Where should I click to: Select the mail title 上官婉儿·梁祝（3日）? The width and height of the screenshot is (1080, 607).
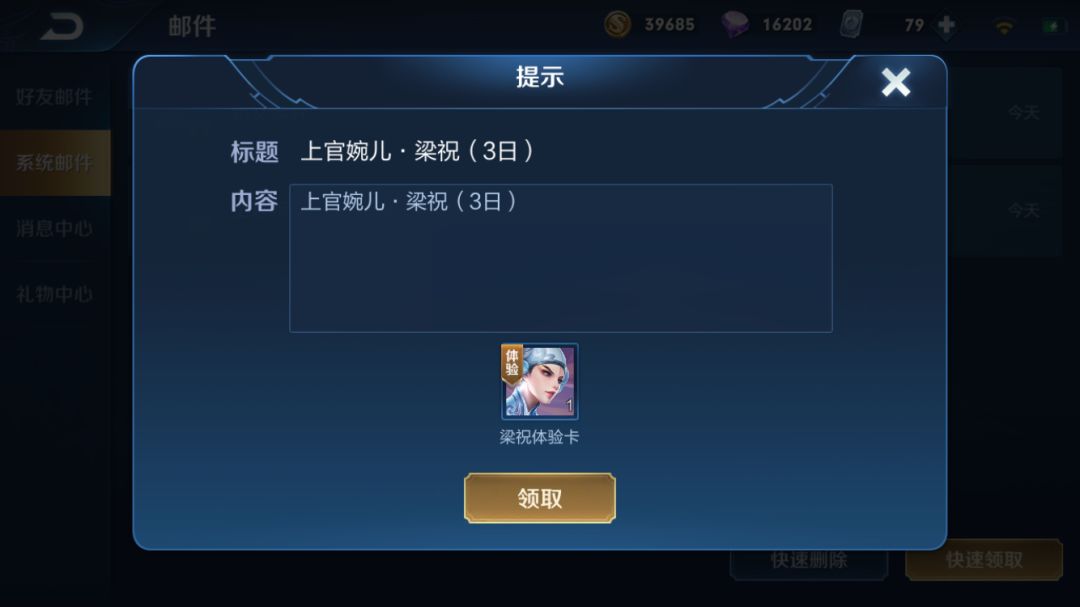point(417,151)
